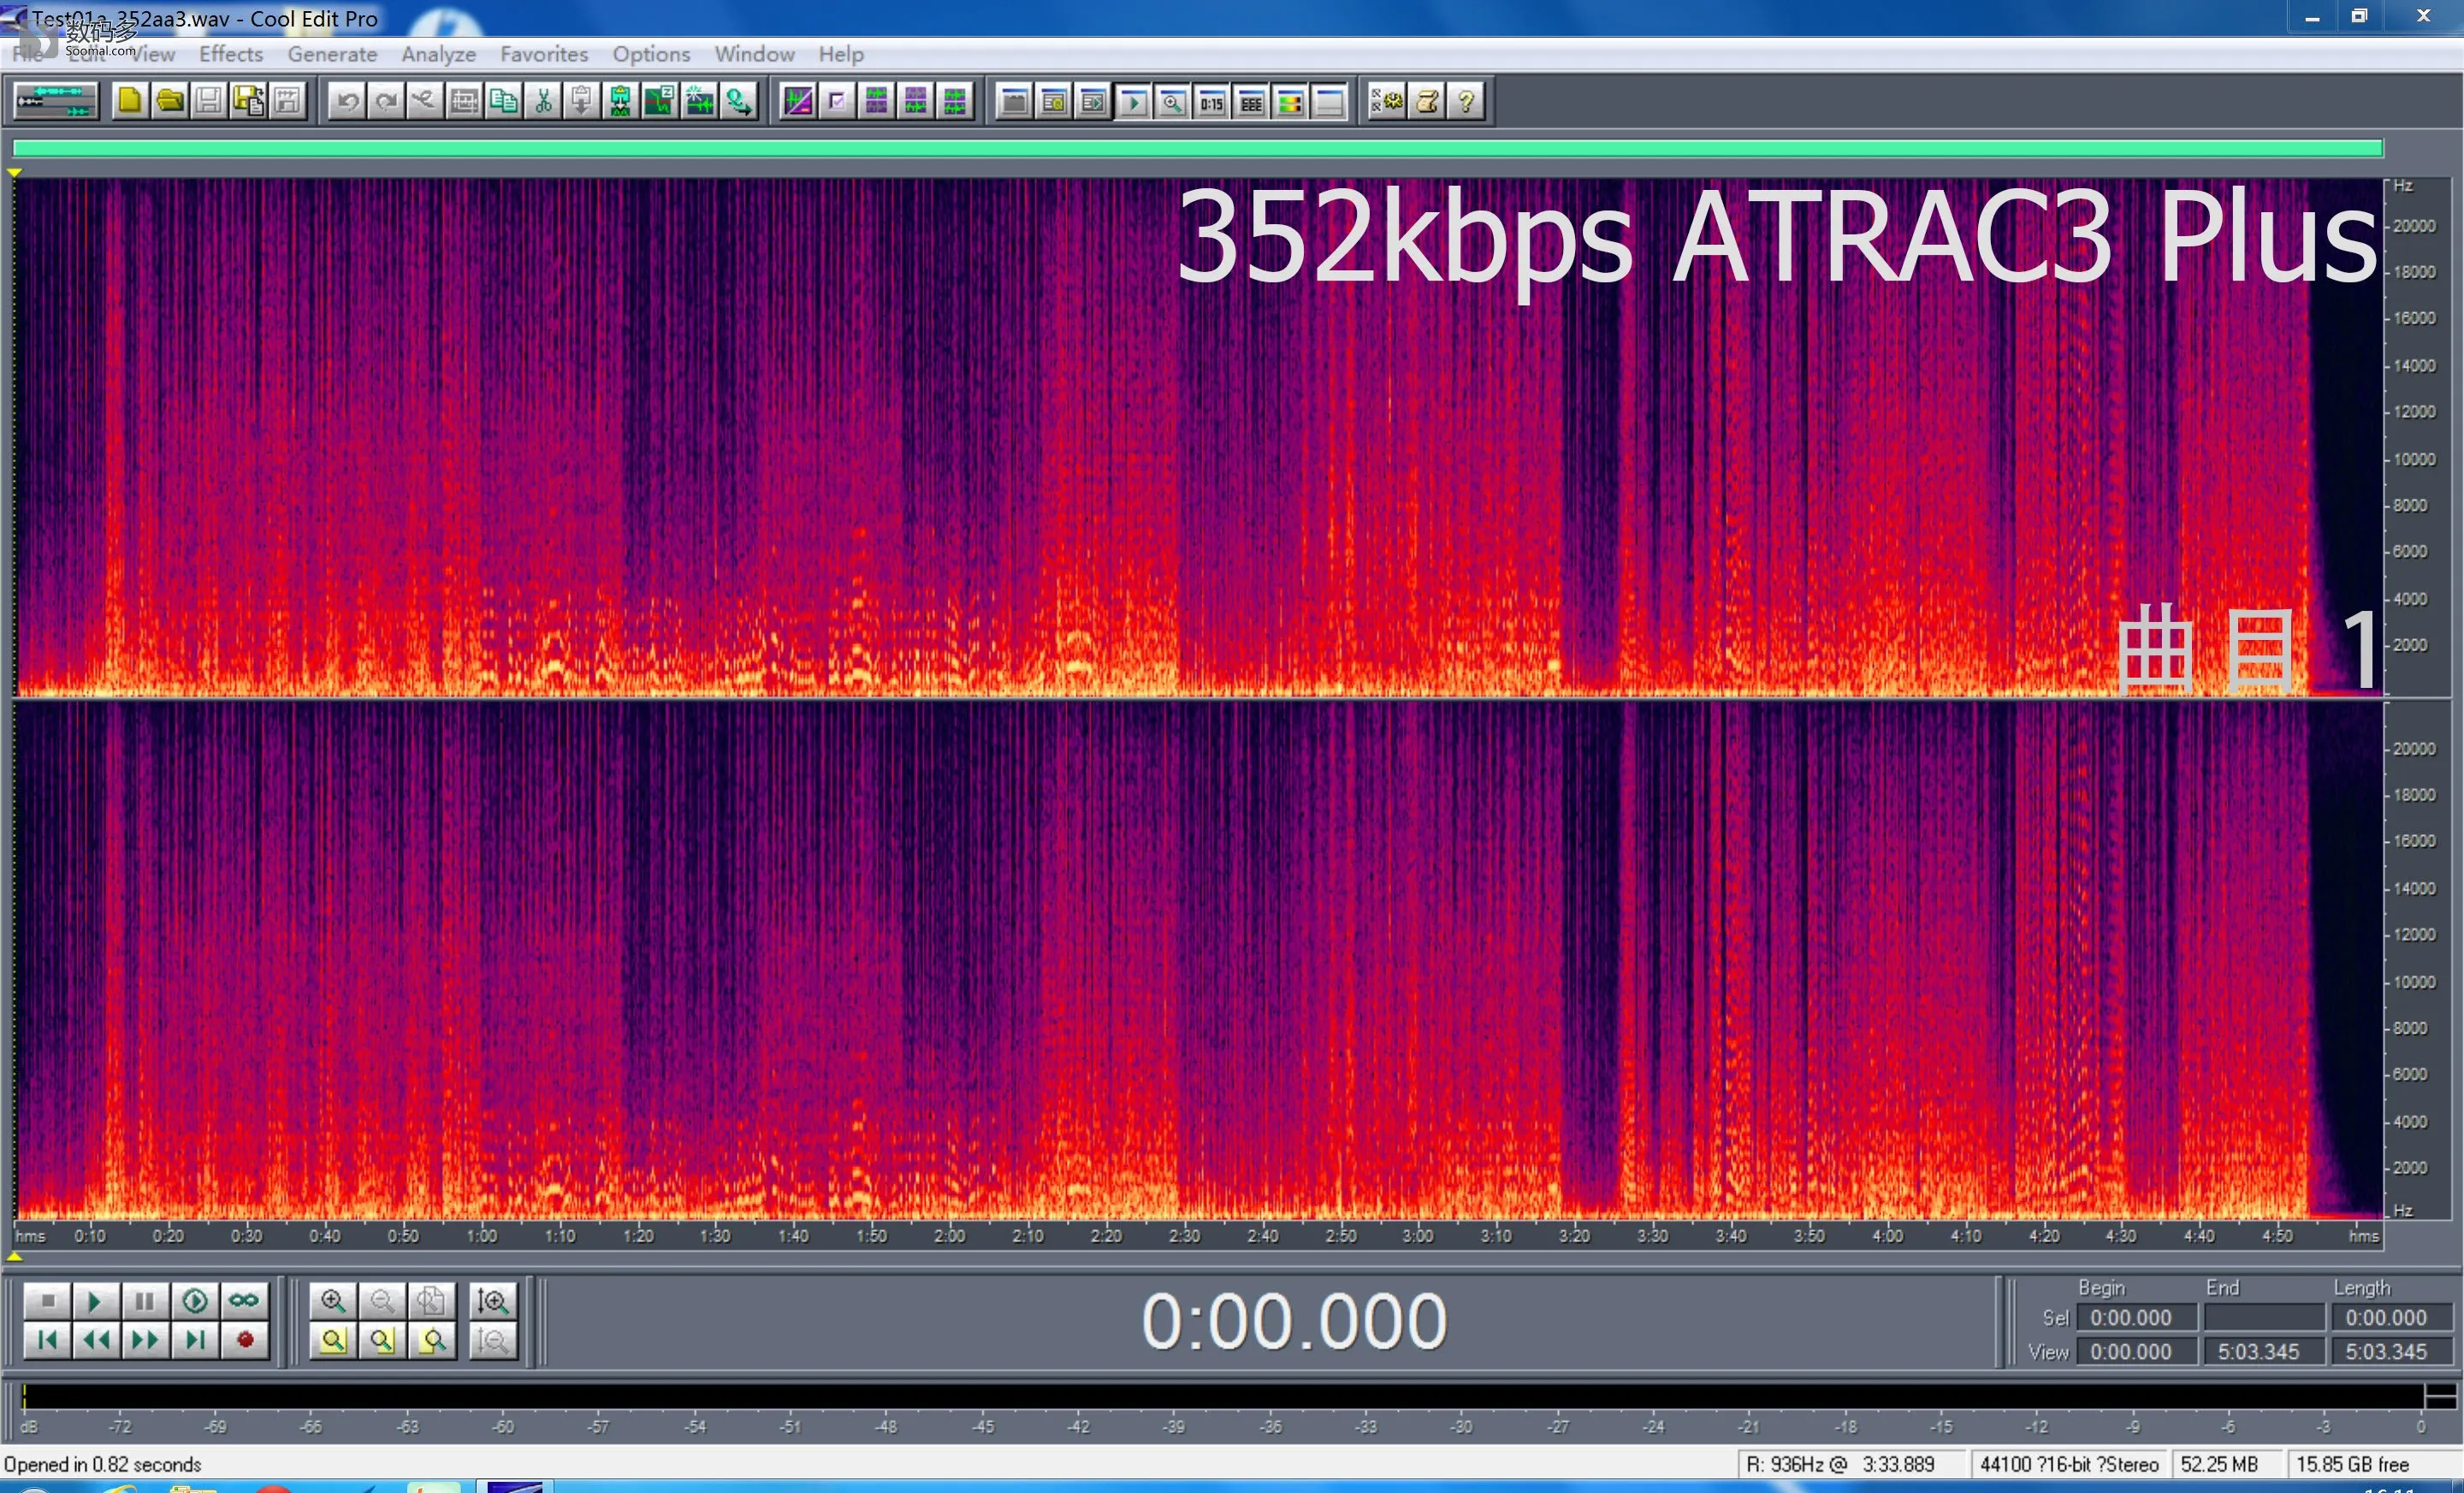Viewport: 2464px width, 1493px height.
Task: Zoom in horizontally with the plus magnifier
Action: pos(333,1301)
